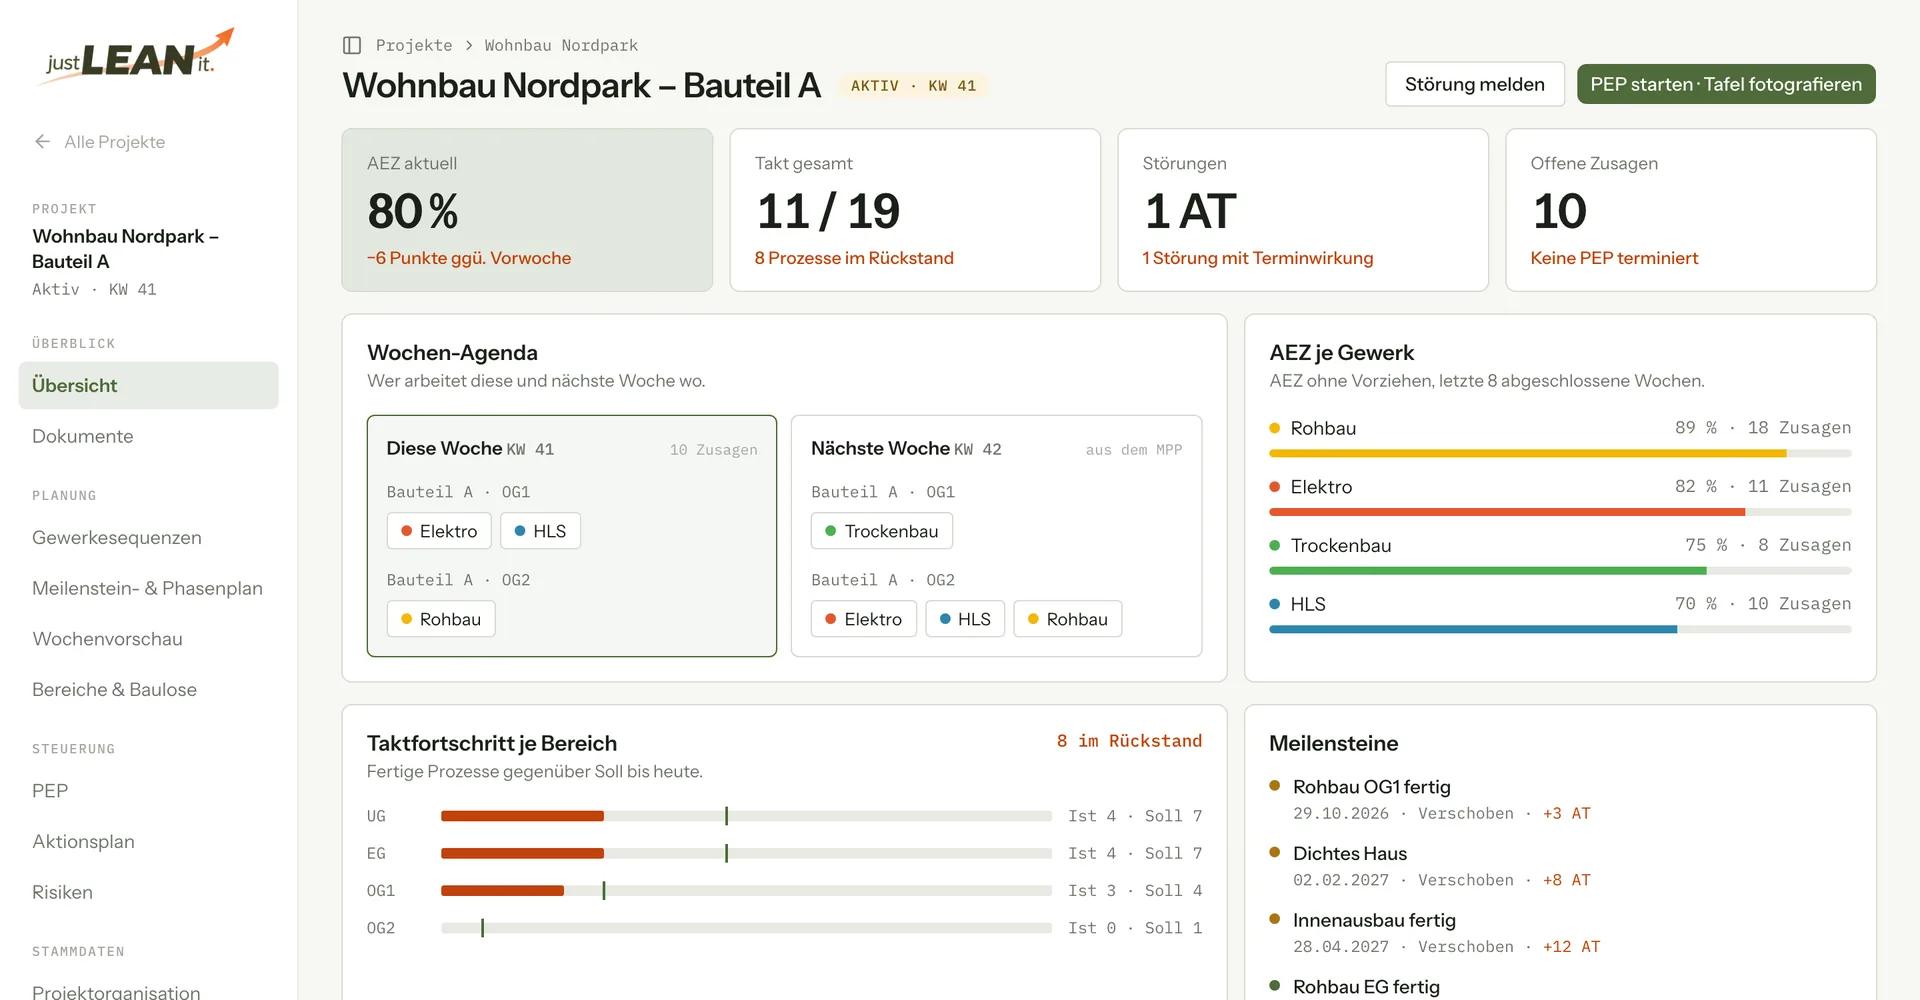Toggle sidebar panel icon beside breadcrumb
Screen dimensions: 1920x1000
click(x=352, y=45)
